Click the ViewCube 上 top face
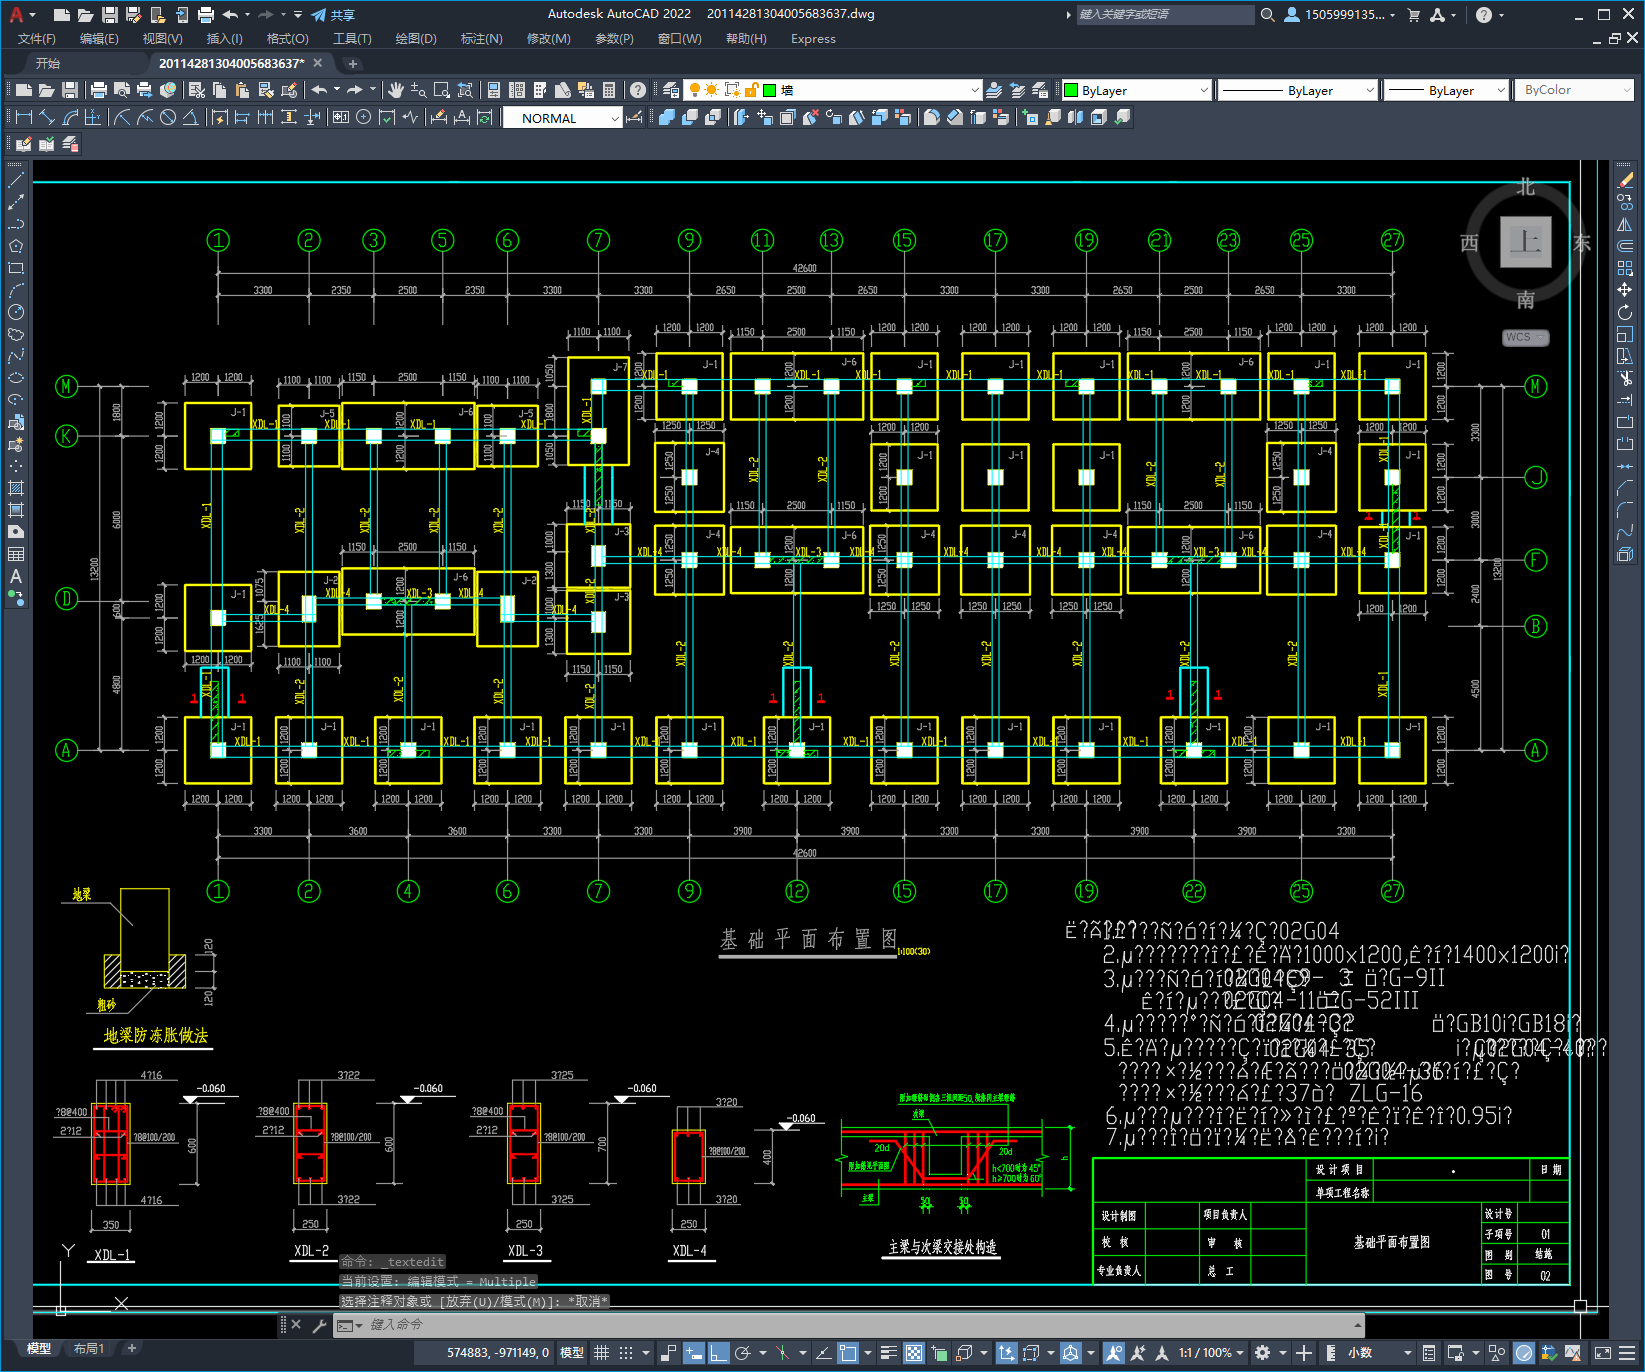1645x1372 pixels. (1525, 242)
